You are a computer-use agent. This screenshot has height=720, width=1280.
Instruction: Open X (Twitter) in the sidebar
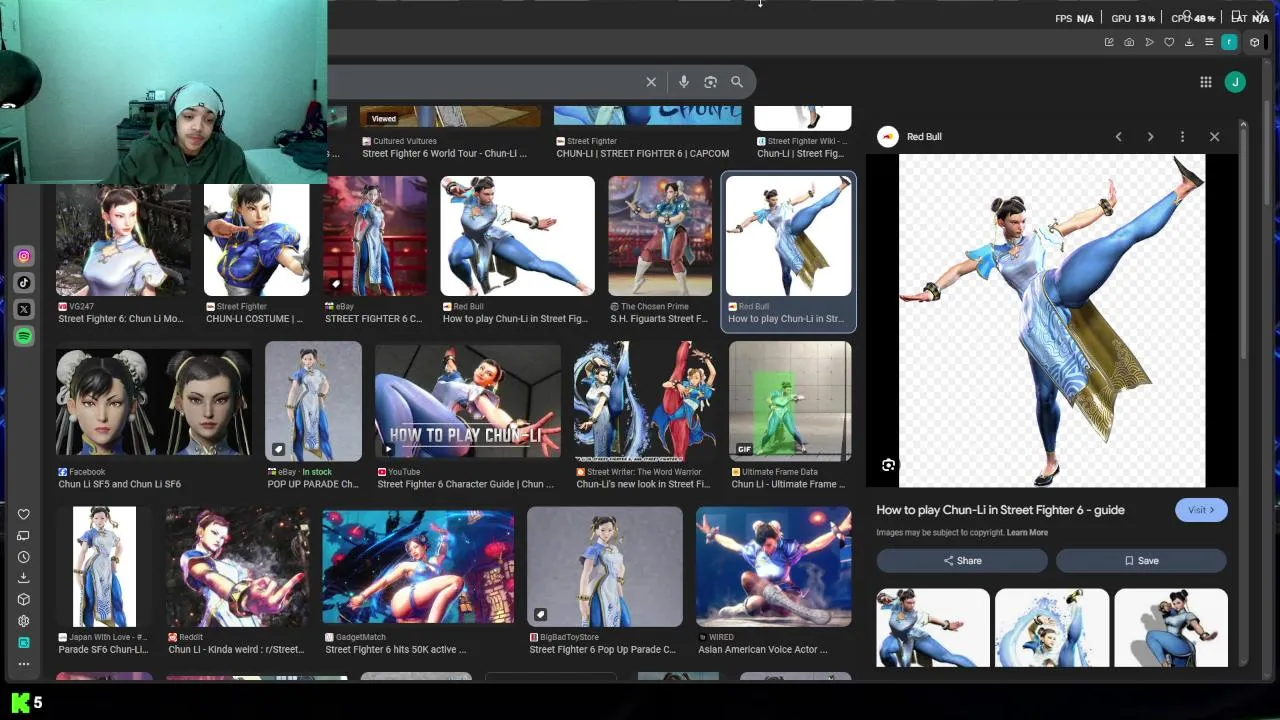(24, 310)
